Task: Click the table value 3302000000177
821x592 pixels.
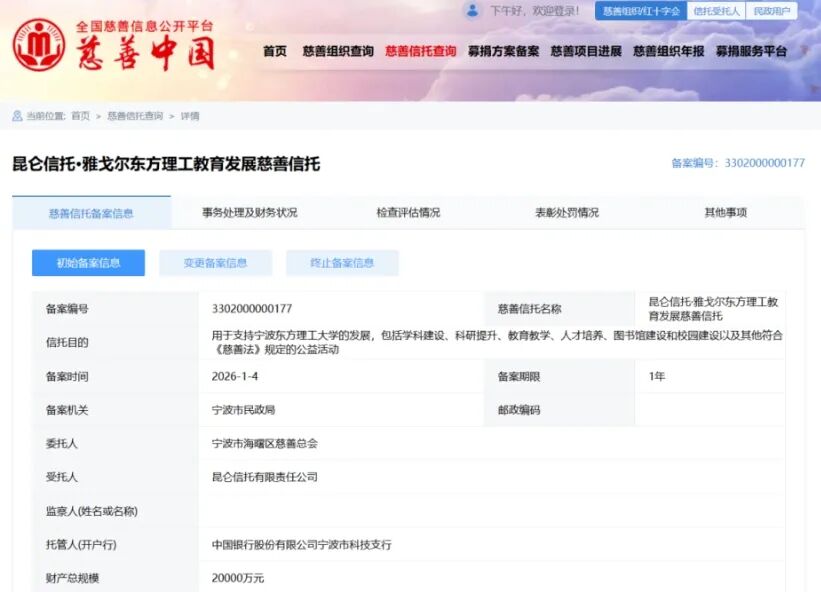Action: point(252,308)
